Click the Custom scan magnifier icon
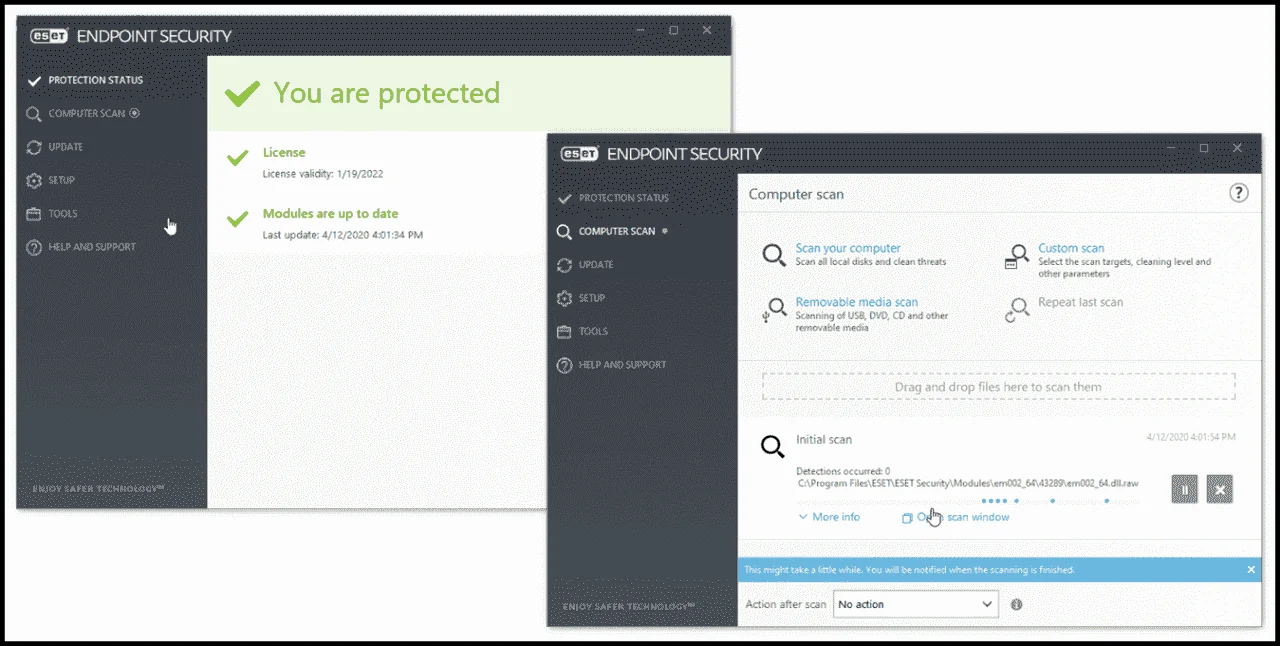 click(x=1017, y=257)
